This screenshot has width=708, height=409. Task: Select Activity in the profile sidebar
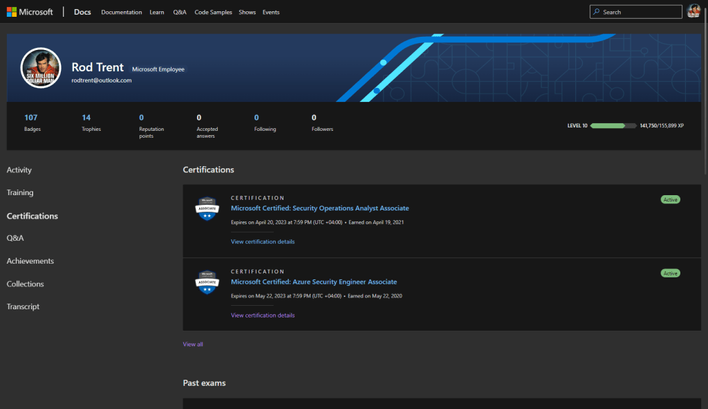point(19,170)
